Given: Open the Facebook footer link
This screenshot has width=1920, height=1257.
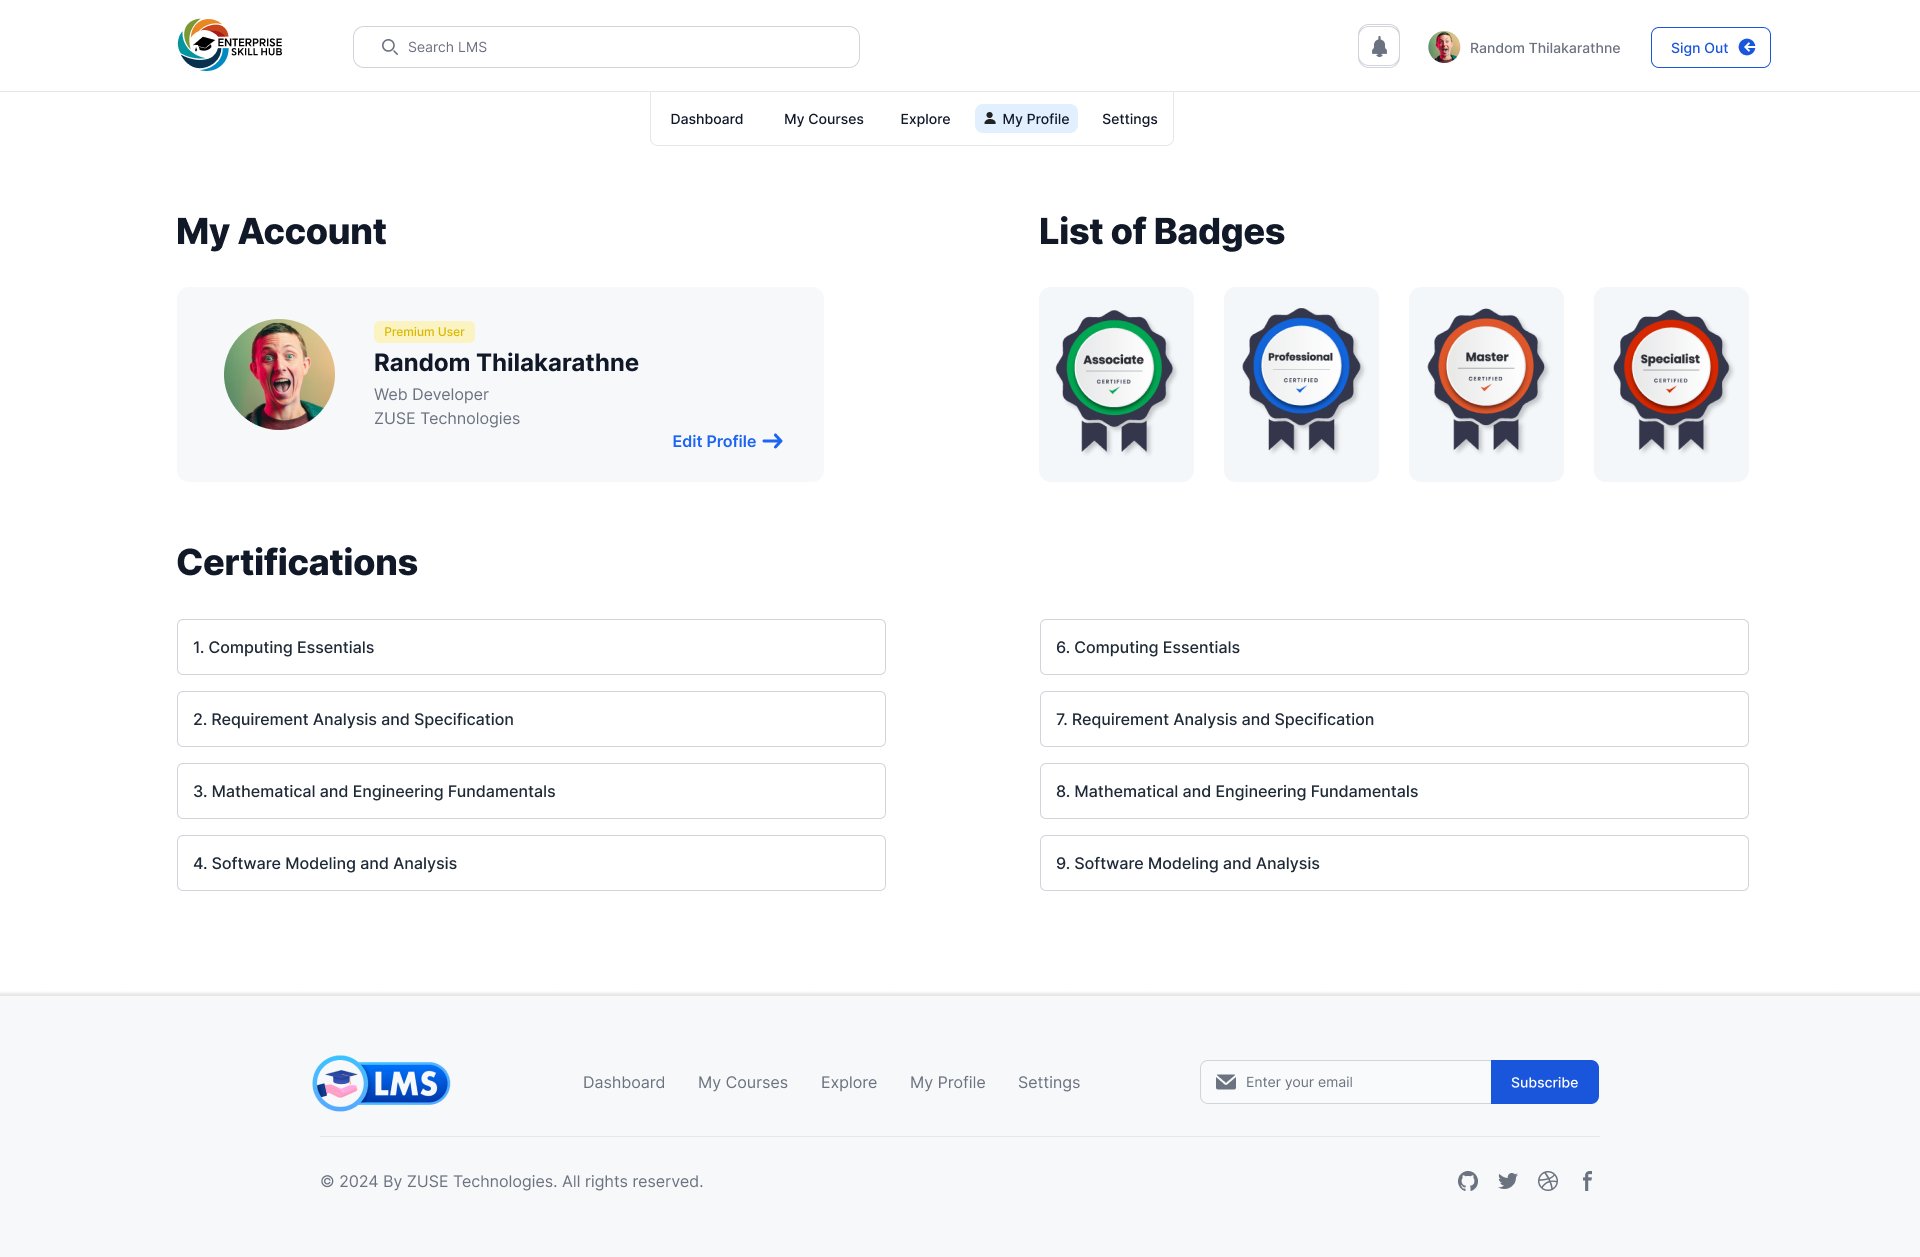Looking at the screenshot, I should pos(1588,1181).
